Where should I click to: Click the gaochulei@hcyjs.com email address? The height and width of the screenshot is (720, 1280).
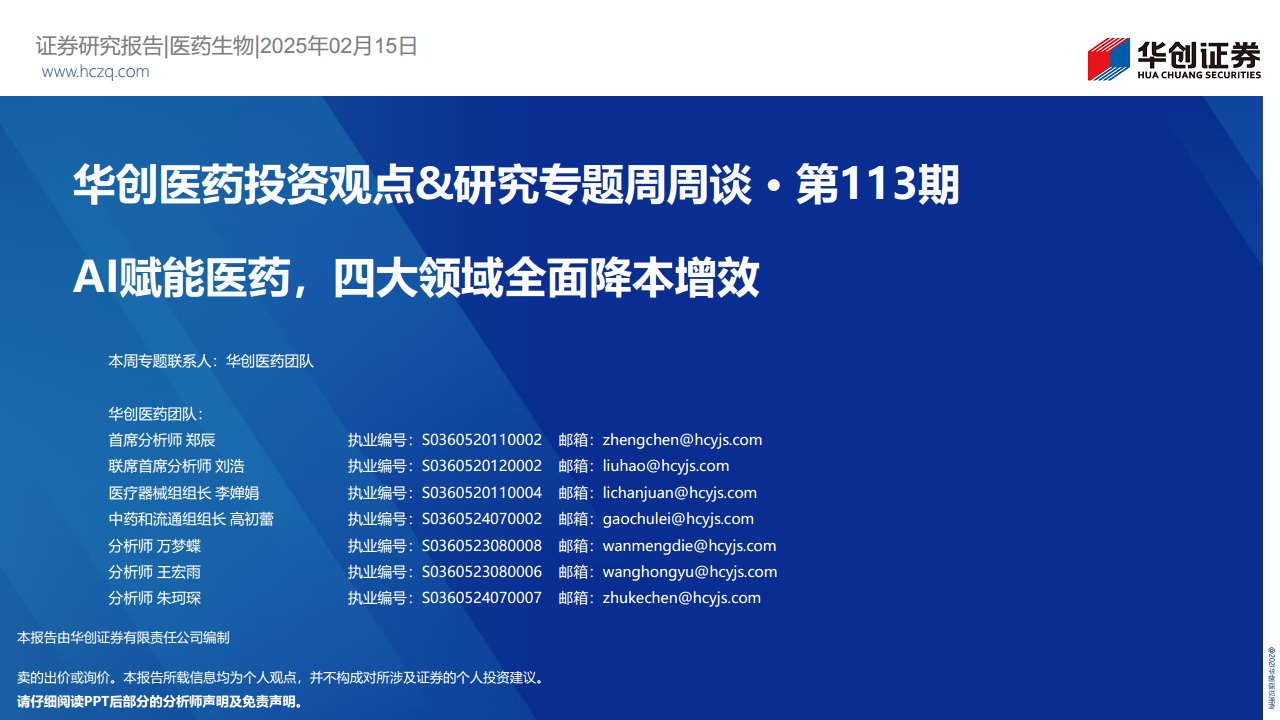point(678,519)
